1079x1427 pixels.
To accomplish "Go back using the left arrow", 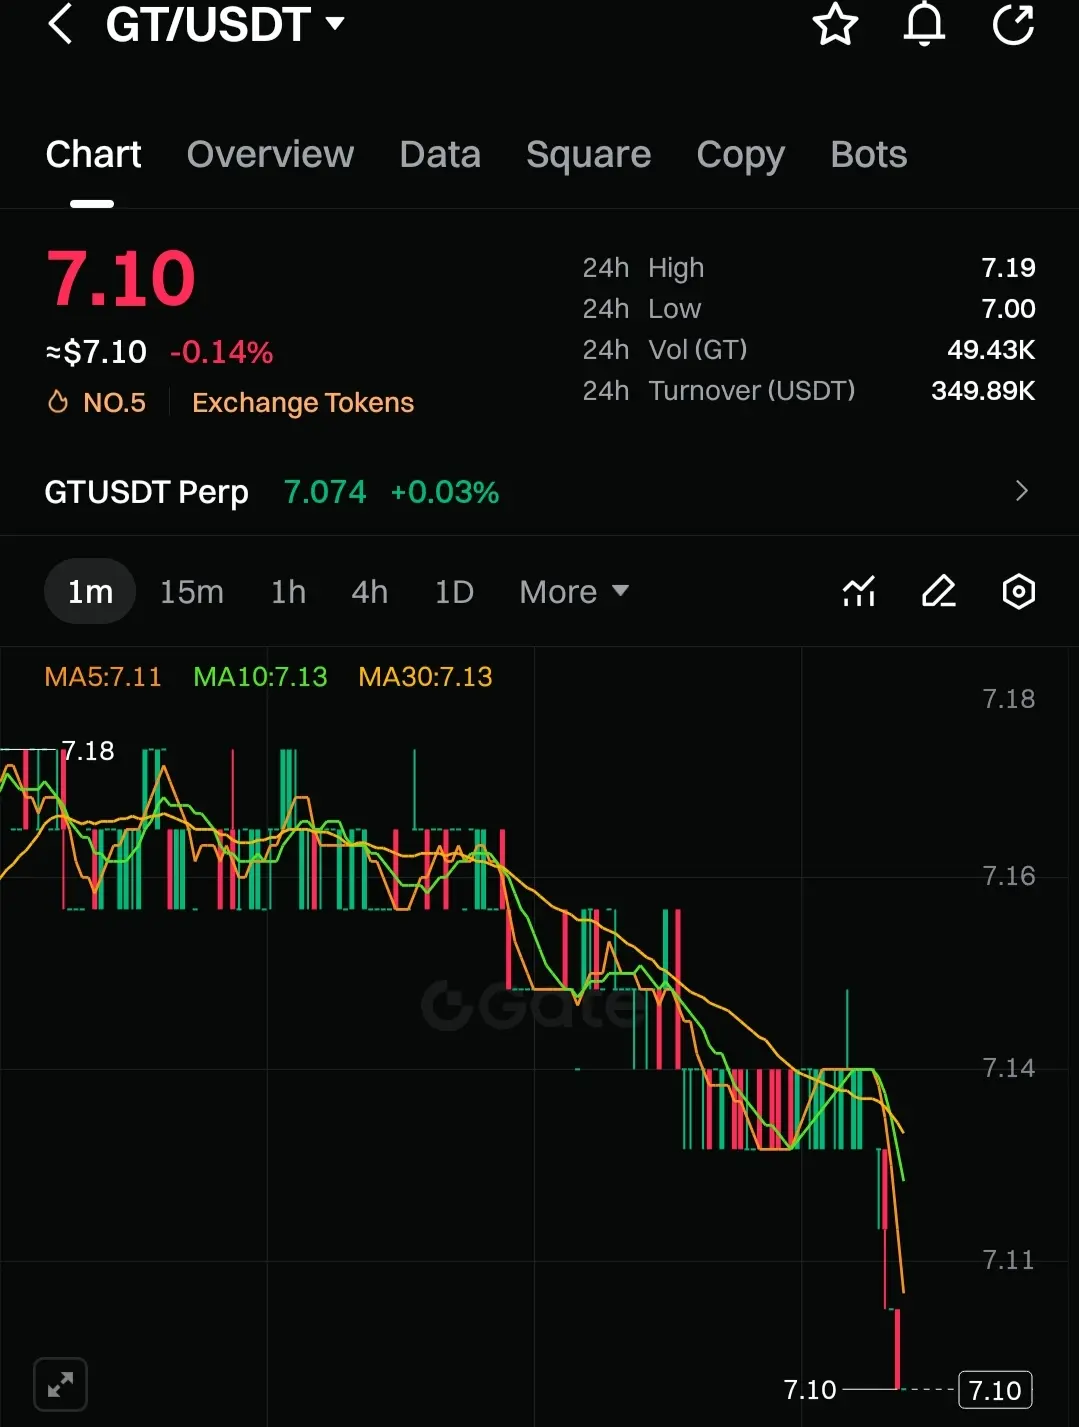I will pos(60,24).
